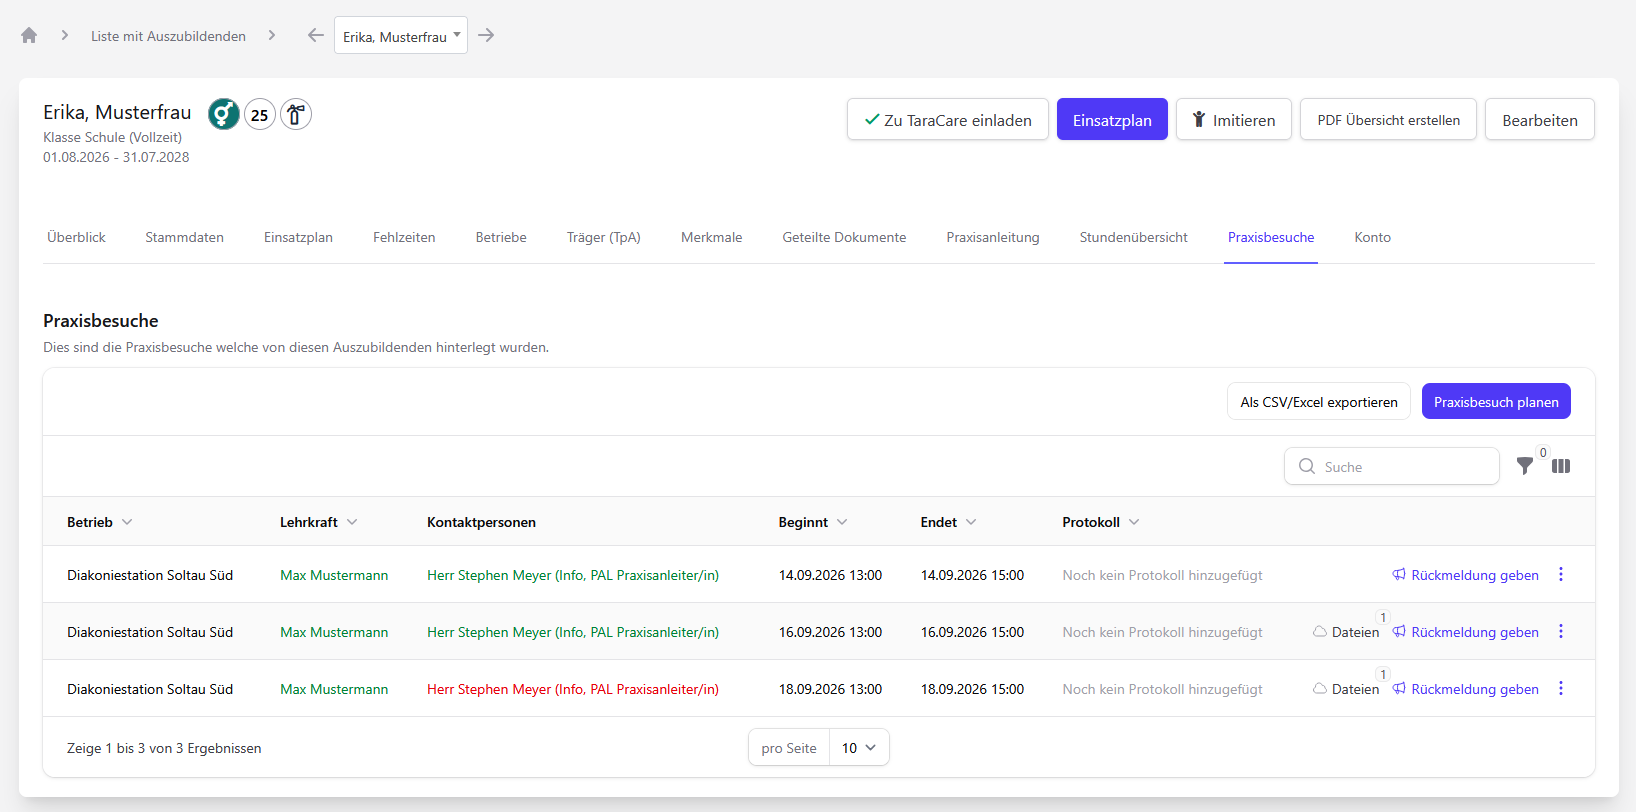Screen dimensions: 1636x812
Task: Switch to the Praxisanleitung tab
Action: pyautogui.click(x=993, y=237)
